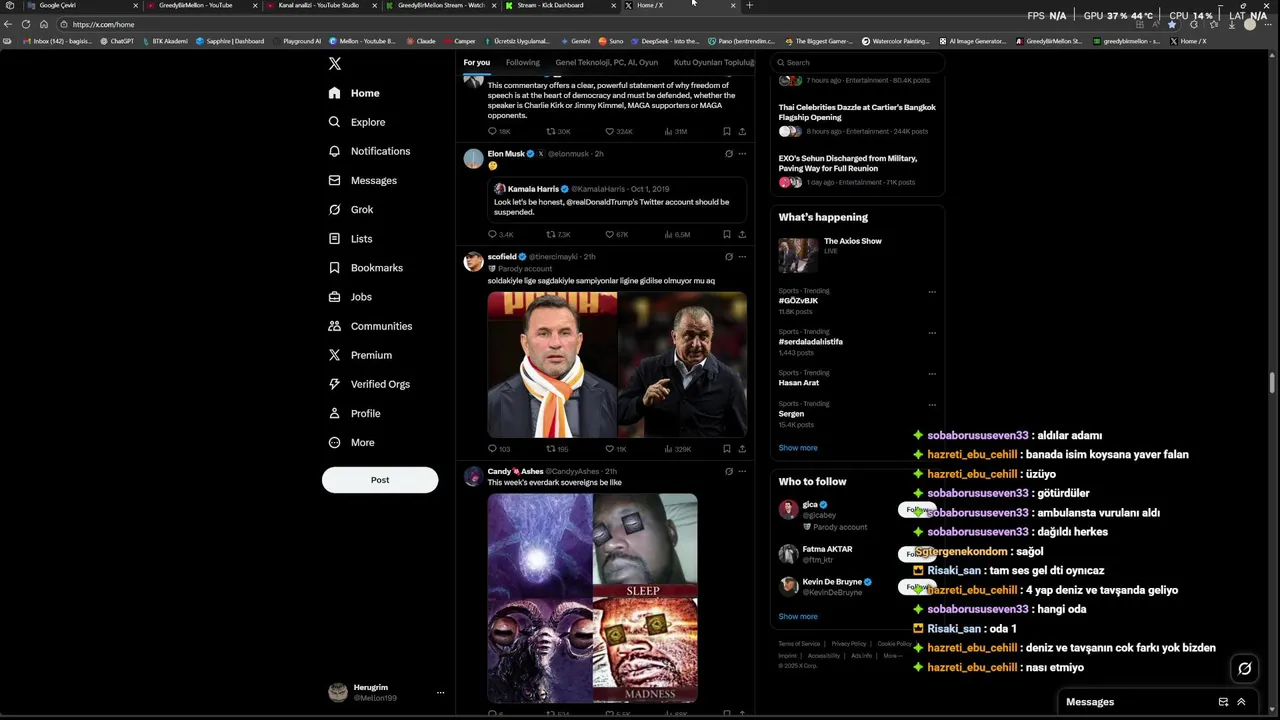Screen dimensions: 1280x720
Task: Follow the gica account
Action: (915, 510)
